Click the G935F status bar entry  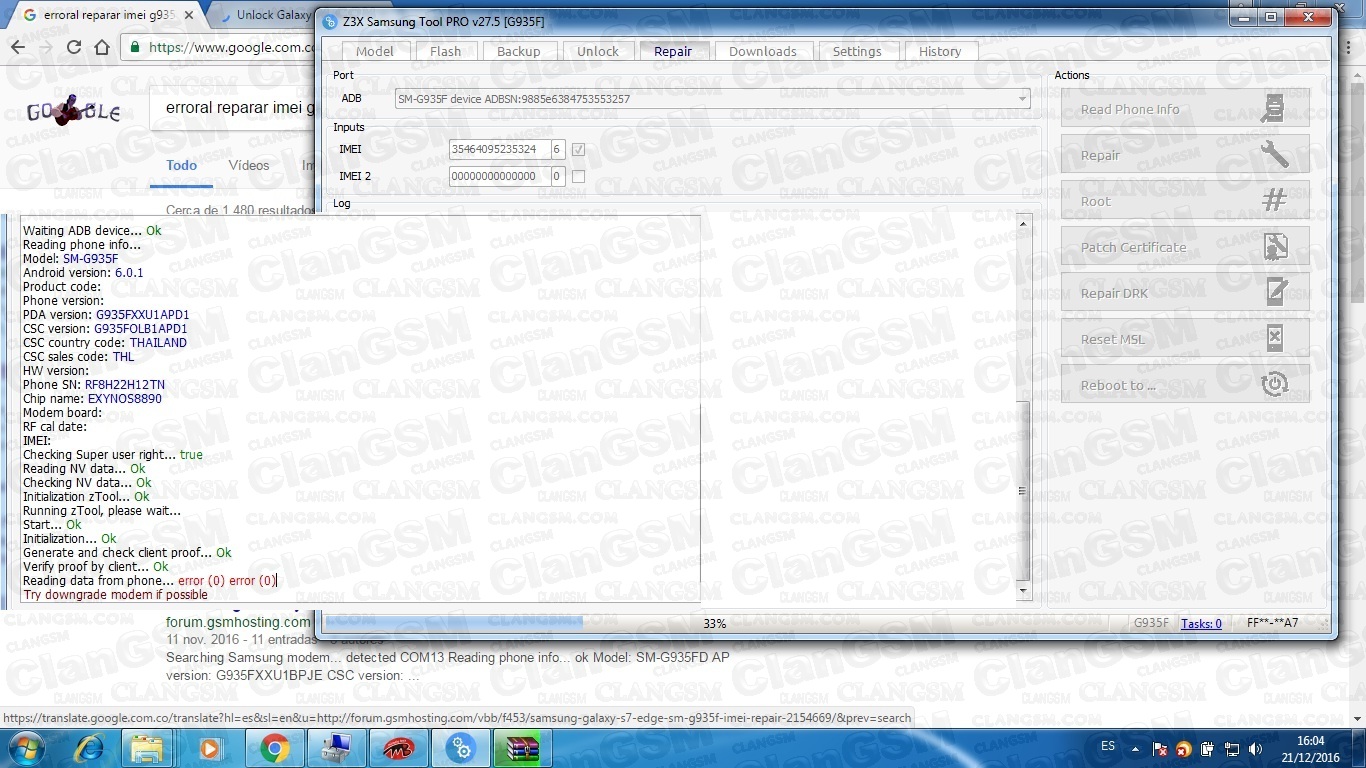point(1151,623)
